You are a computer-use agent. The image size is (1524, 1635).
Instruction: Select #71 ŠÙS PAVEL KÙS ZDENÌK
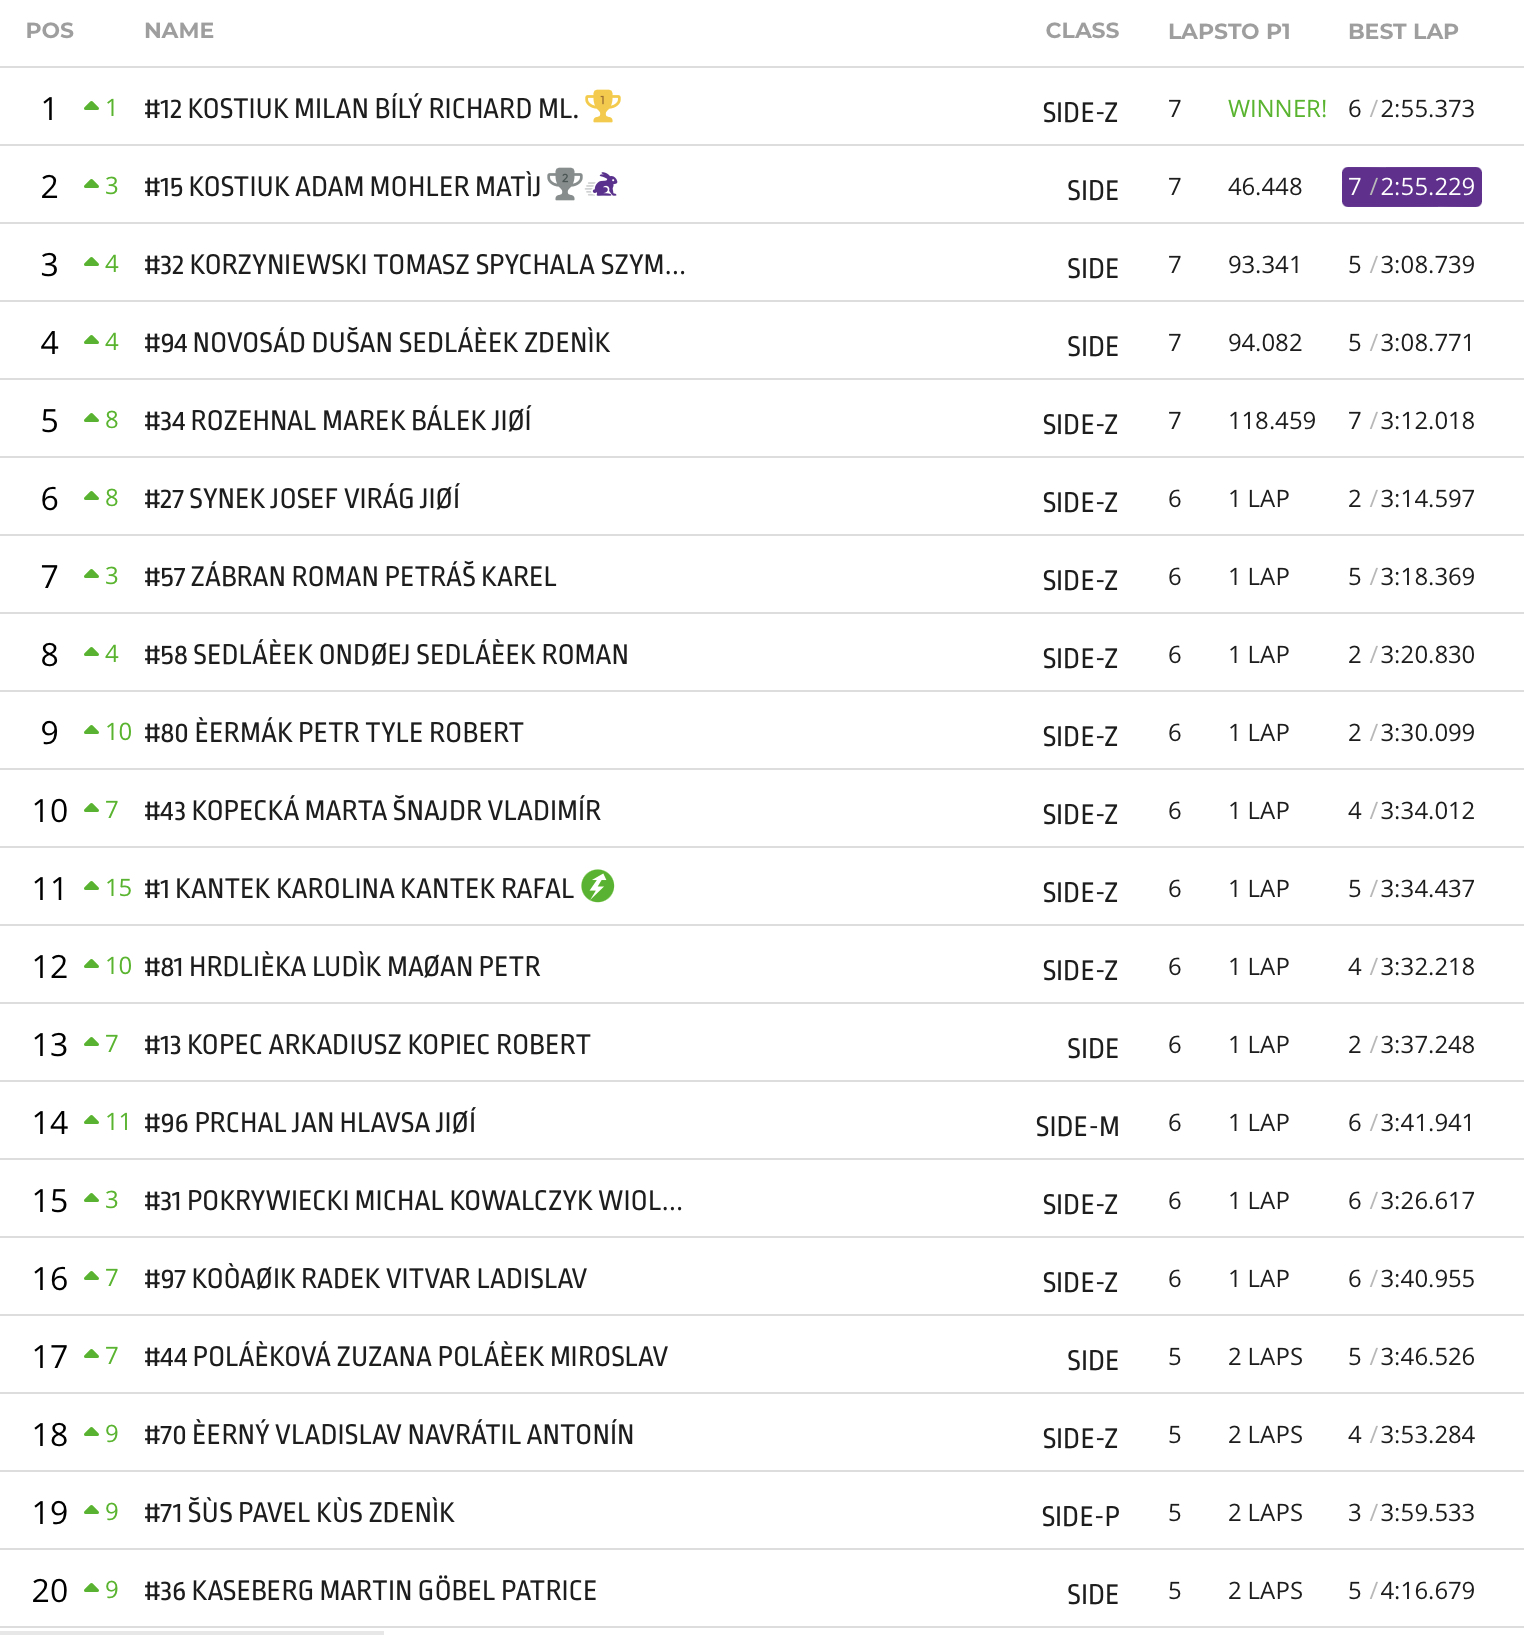[300, 1512]
